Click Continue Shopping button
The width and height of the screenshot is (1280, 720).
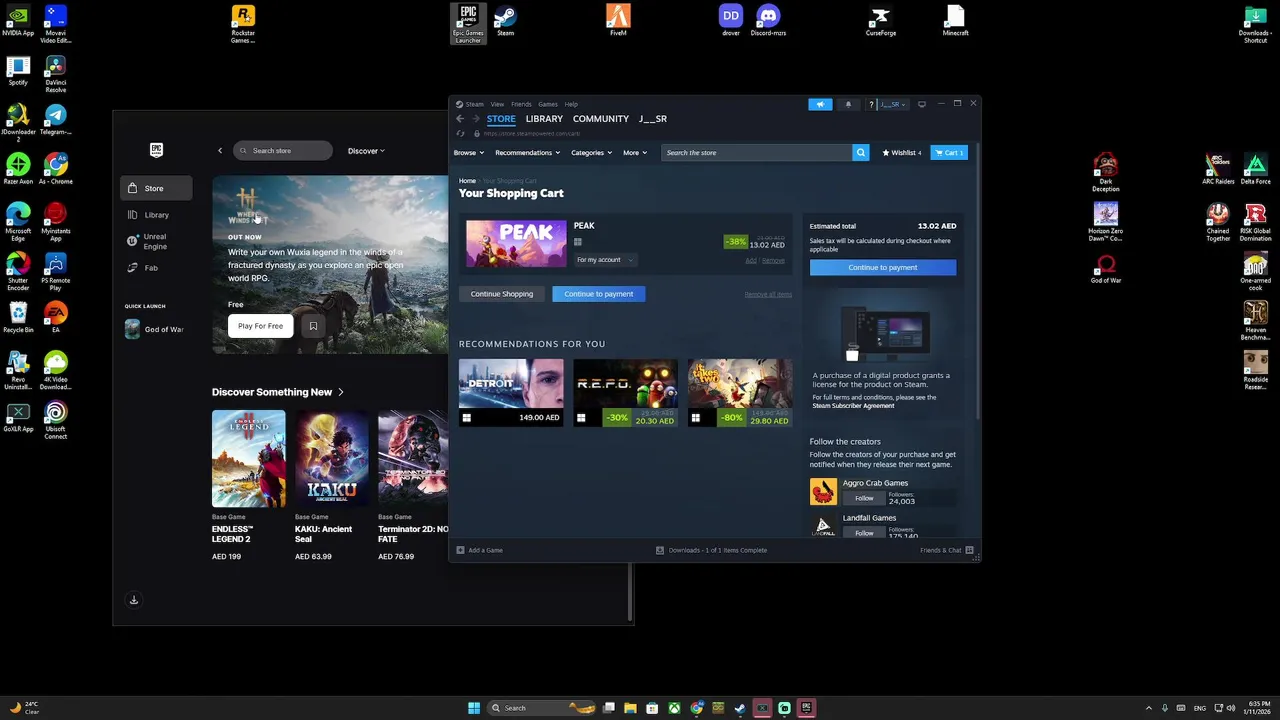pos(502,294)
